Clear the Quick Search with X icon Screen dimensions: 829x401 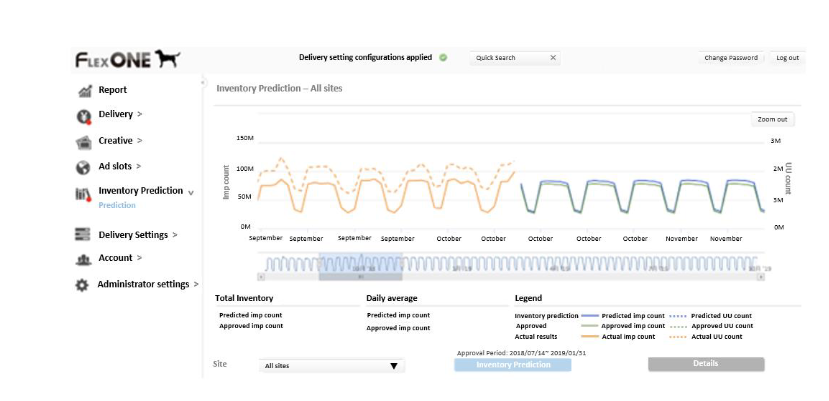553,58
